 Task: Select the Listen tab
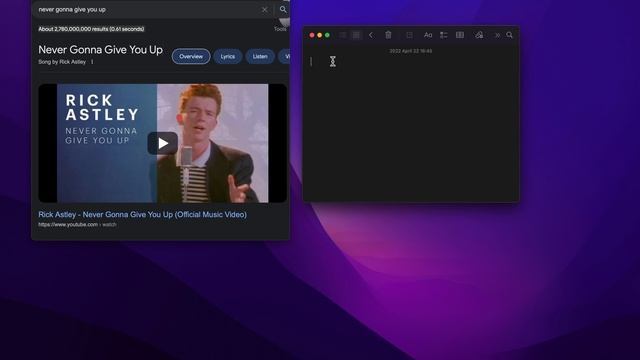260,56
